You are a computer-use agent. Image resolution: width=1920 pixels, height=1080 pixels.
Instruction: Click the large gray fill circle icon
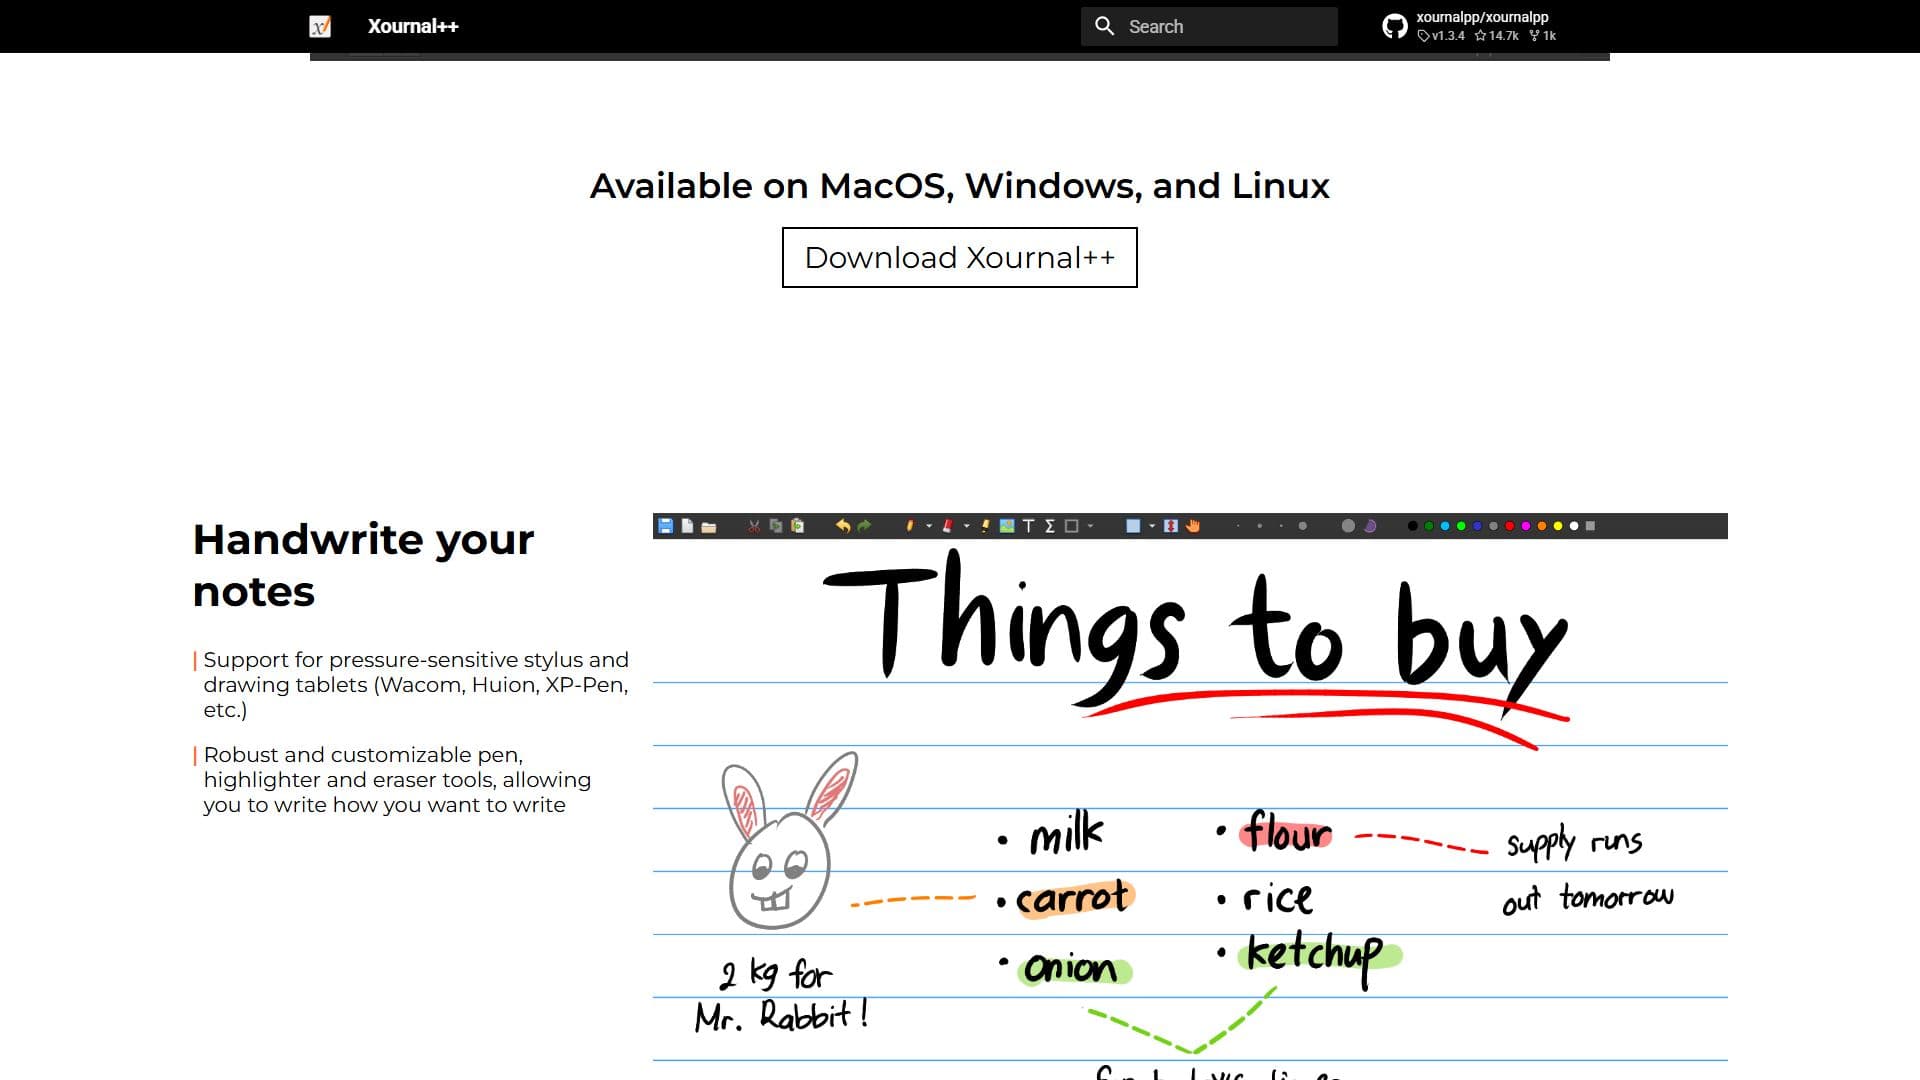pos(1348,526)
